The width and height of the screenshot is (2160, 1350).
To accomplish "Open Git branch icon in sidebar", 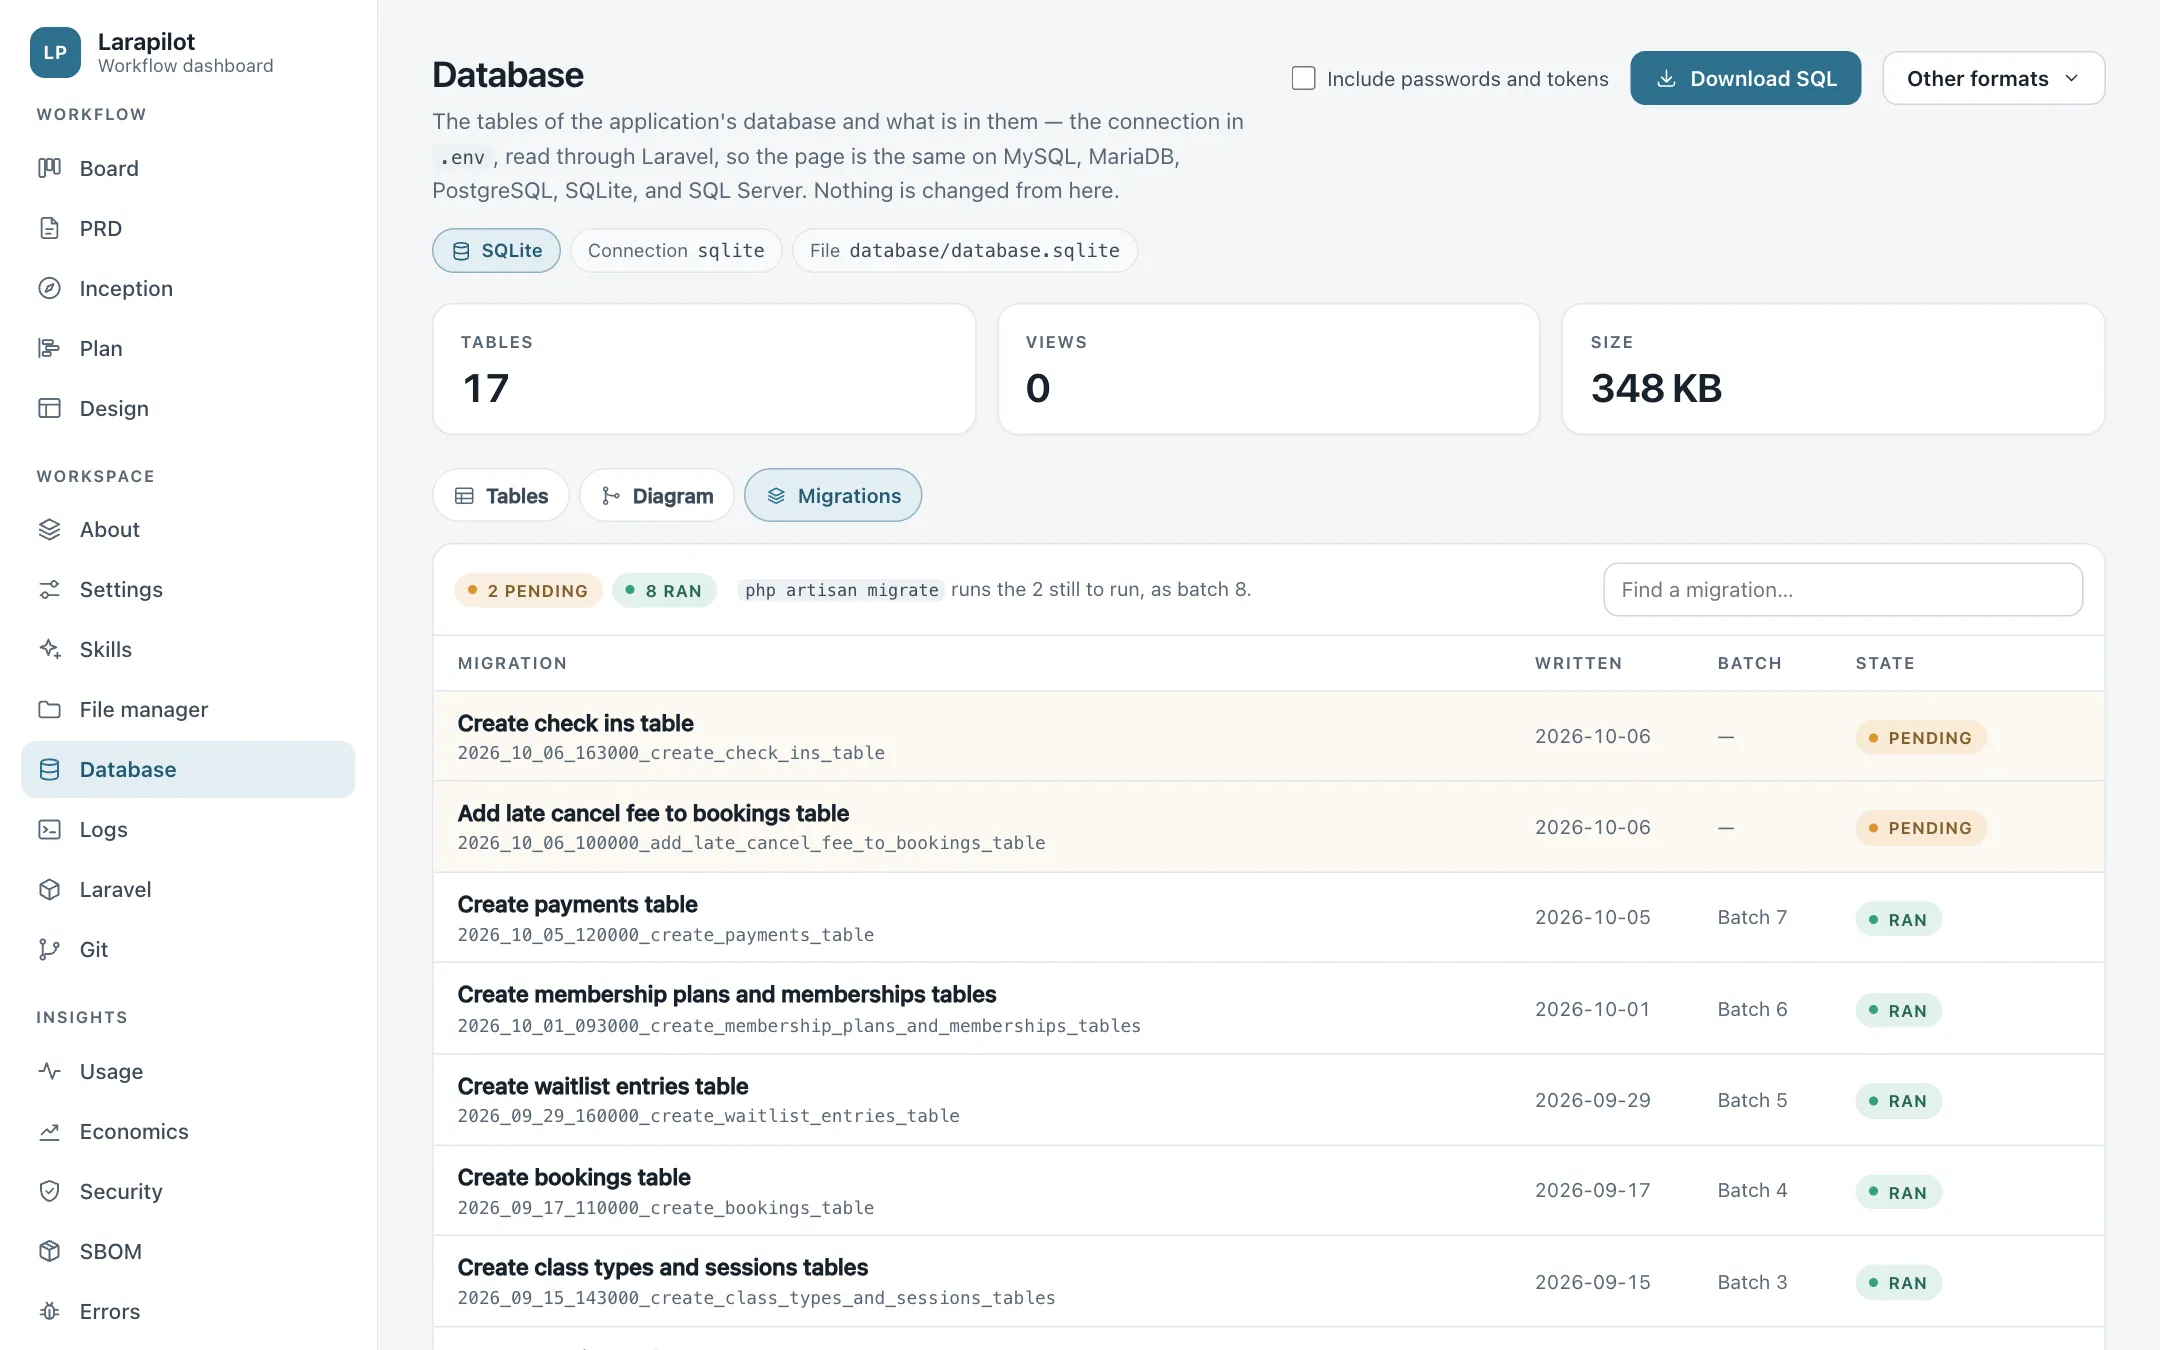I will pyautogui.click(x=49, y=949).
